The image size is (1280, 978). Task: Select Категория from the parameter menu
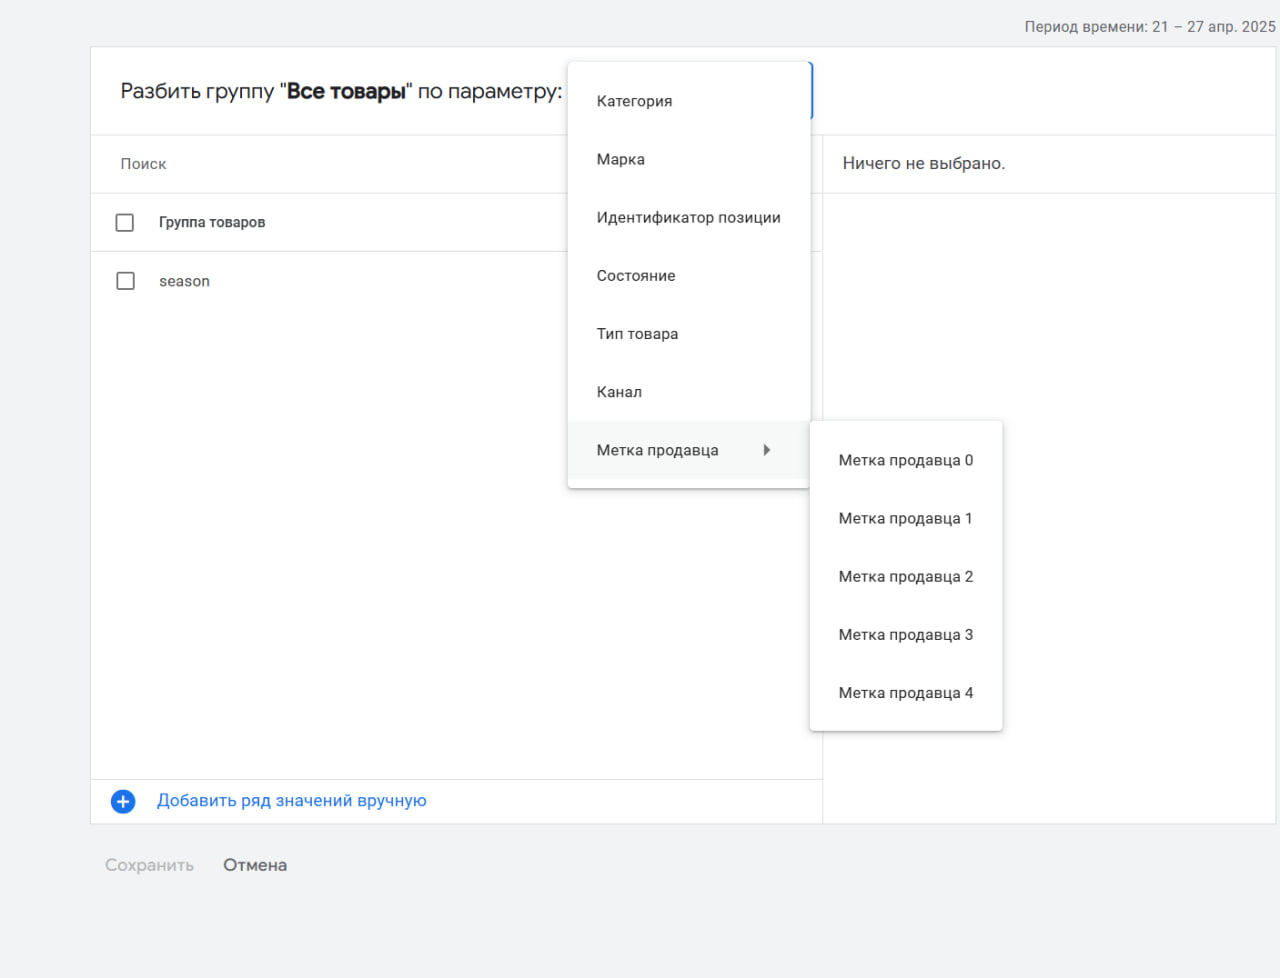tap(689, 101)
